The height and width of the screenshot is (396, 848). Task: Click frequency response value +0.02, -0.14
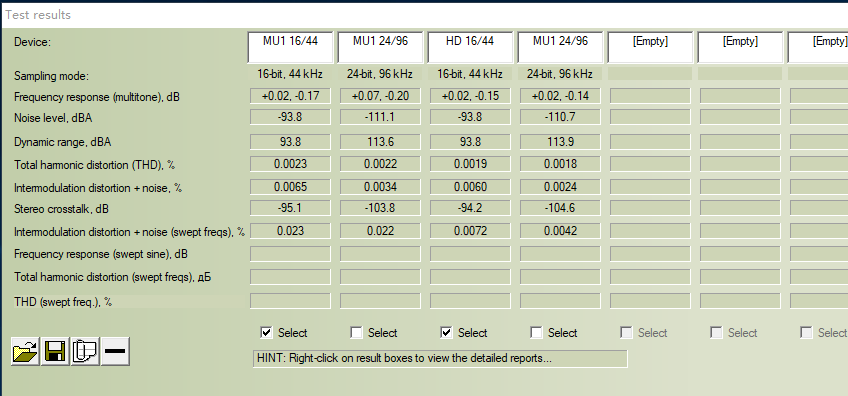560,96
